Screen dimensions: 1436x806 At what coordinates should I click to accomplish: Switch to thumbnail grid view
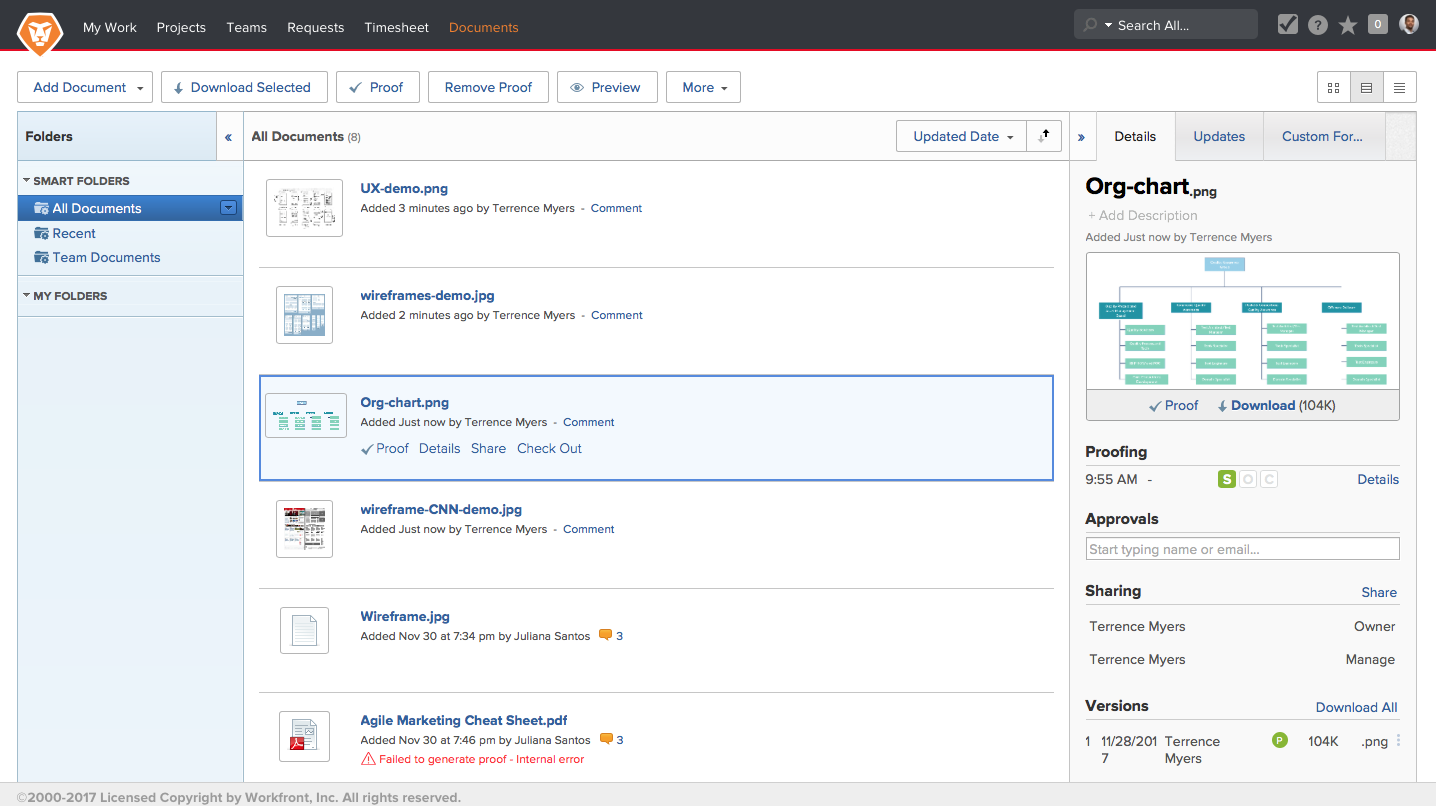(x=1333, y=87)
